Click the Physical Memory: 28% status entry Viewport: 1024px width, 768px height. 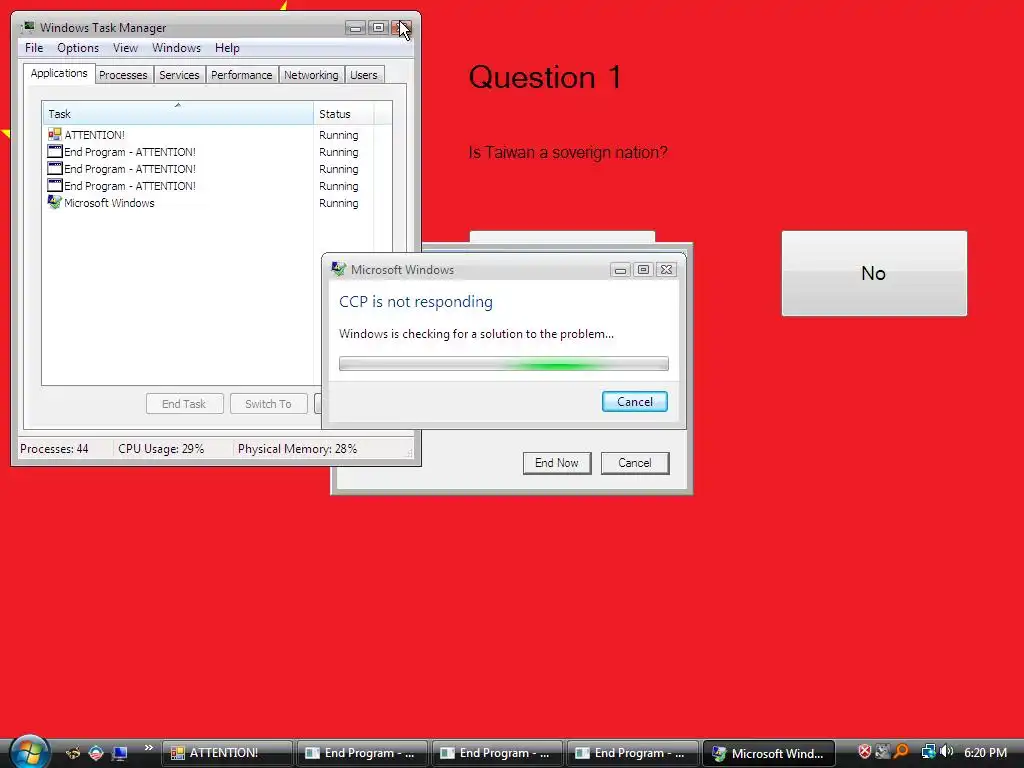(297, 449)
